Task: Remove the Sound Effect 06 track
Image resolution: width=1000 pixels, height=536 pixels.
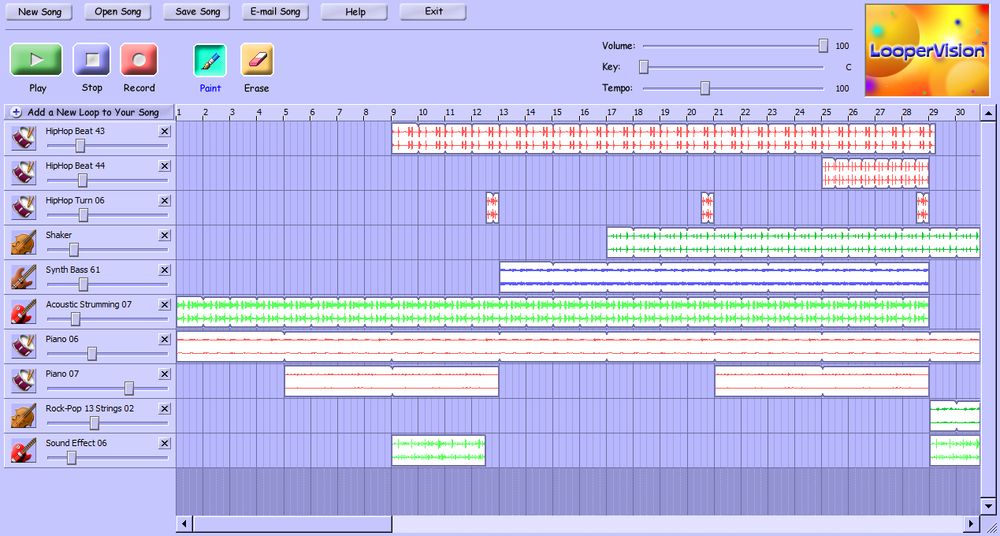Action: click(x=165, y=443)
